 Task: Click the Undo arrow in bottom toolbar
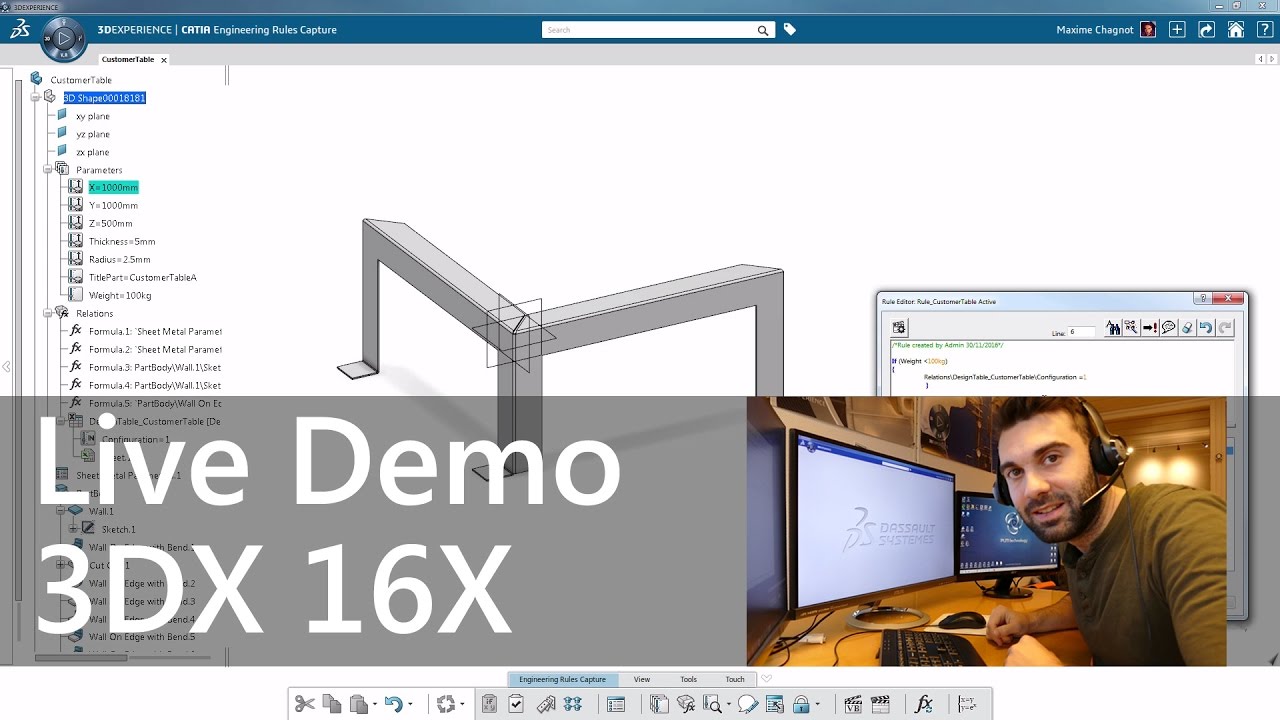394,704
